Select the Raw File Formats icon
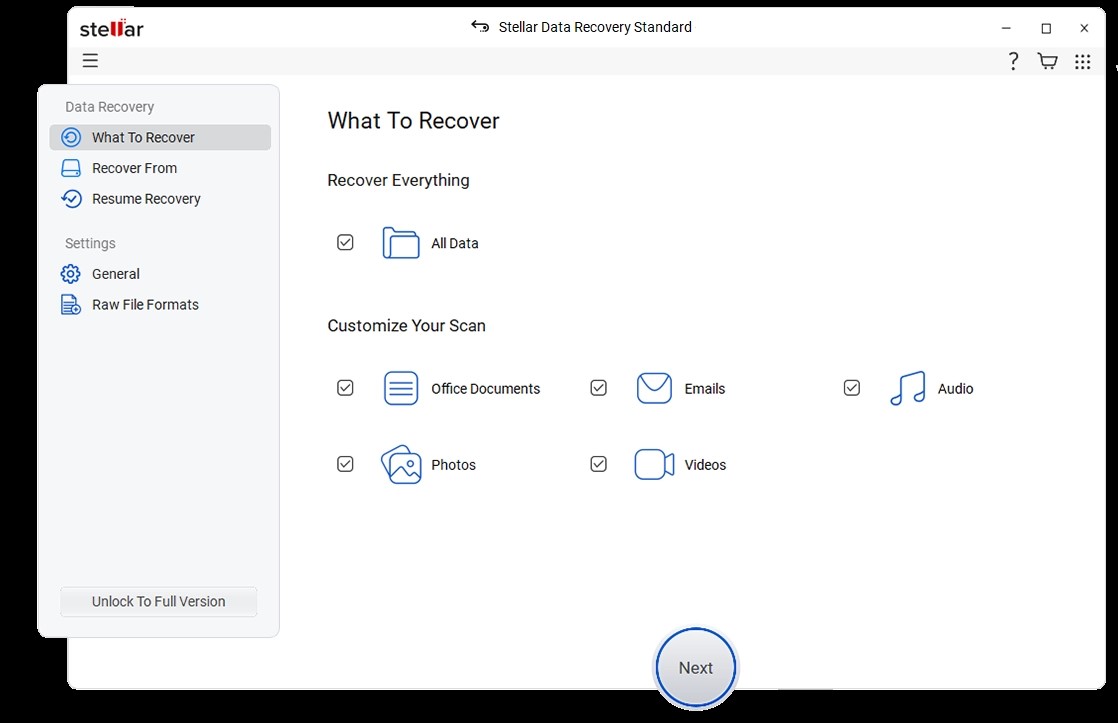The height and width of the screenshot is (723, 1118). [69, 304]
